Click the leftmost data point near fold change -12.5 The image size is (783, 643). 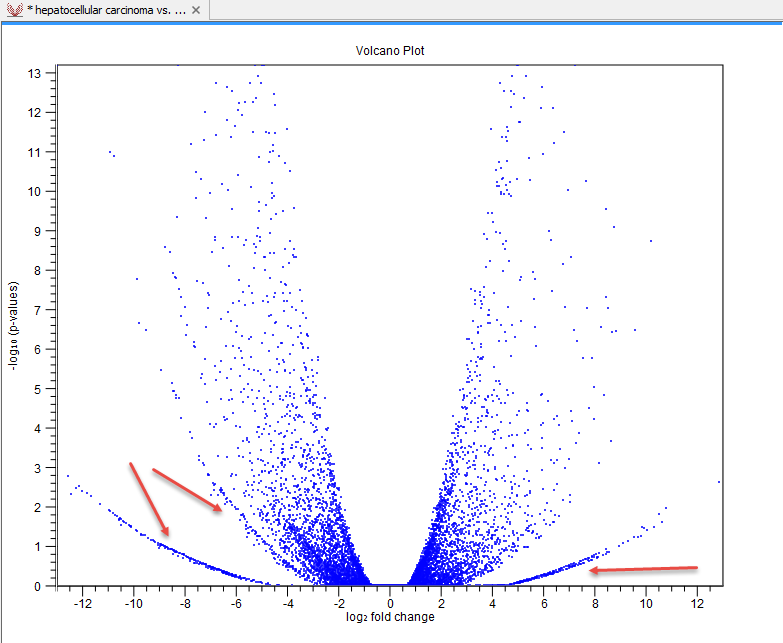click(68, 476)
